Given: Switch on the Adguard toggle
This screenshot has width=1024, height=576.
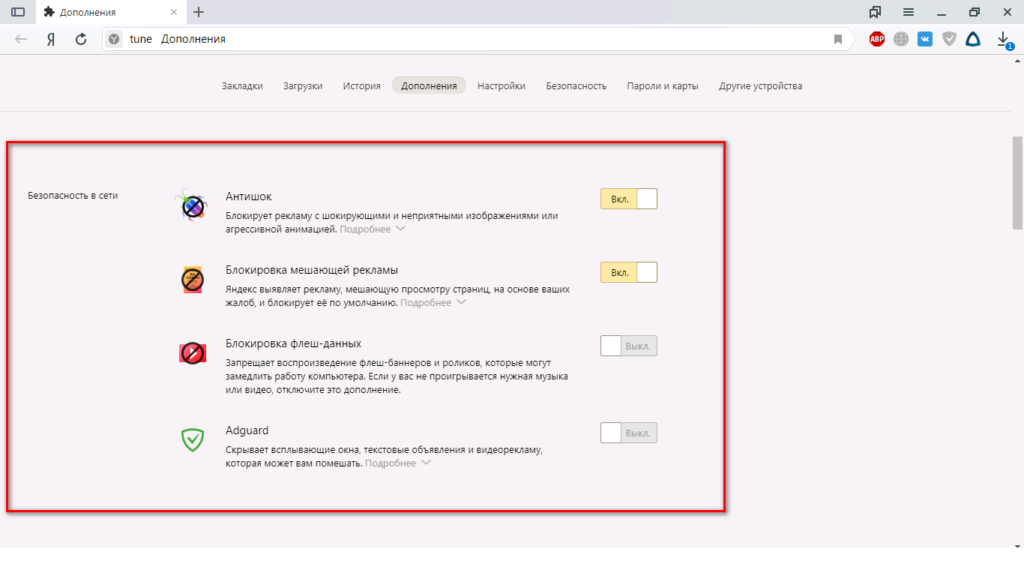Looking at the screenshot, I should point(629,432).
